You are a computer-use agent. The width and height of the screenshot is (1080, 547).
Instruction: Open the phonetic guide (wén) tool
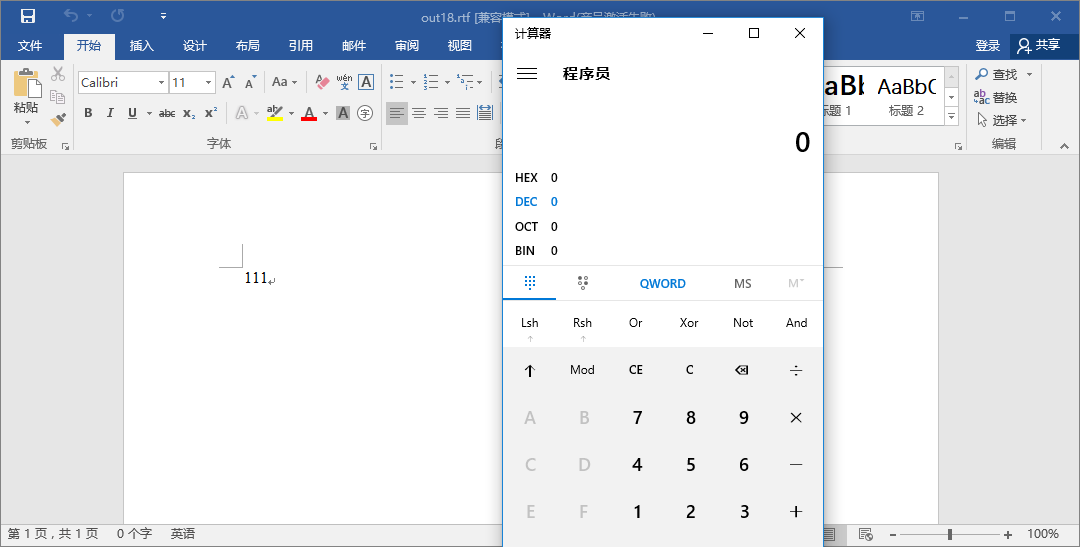(x=344, y=83)
